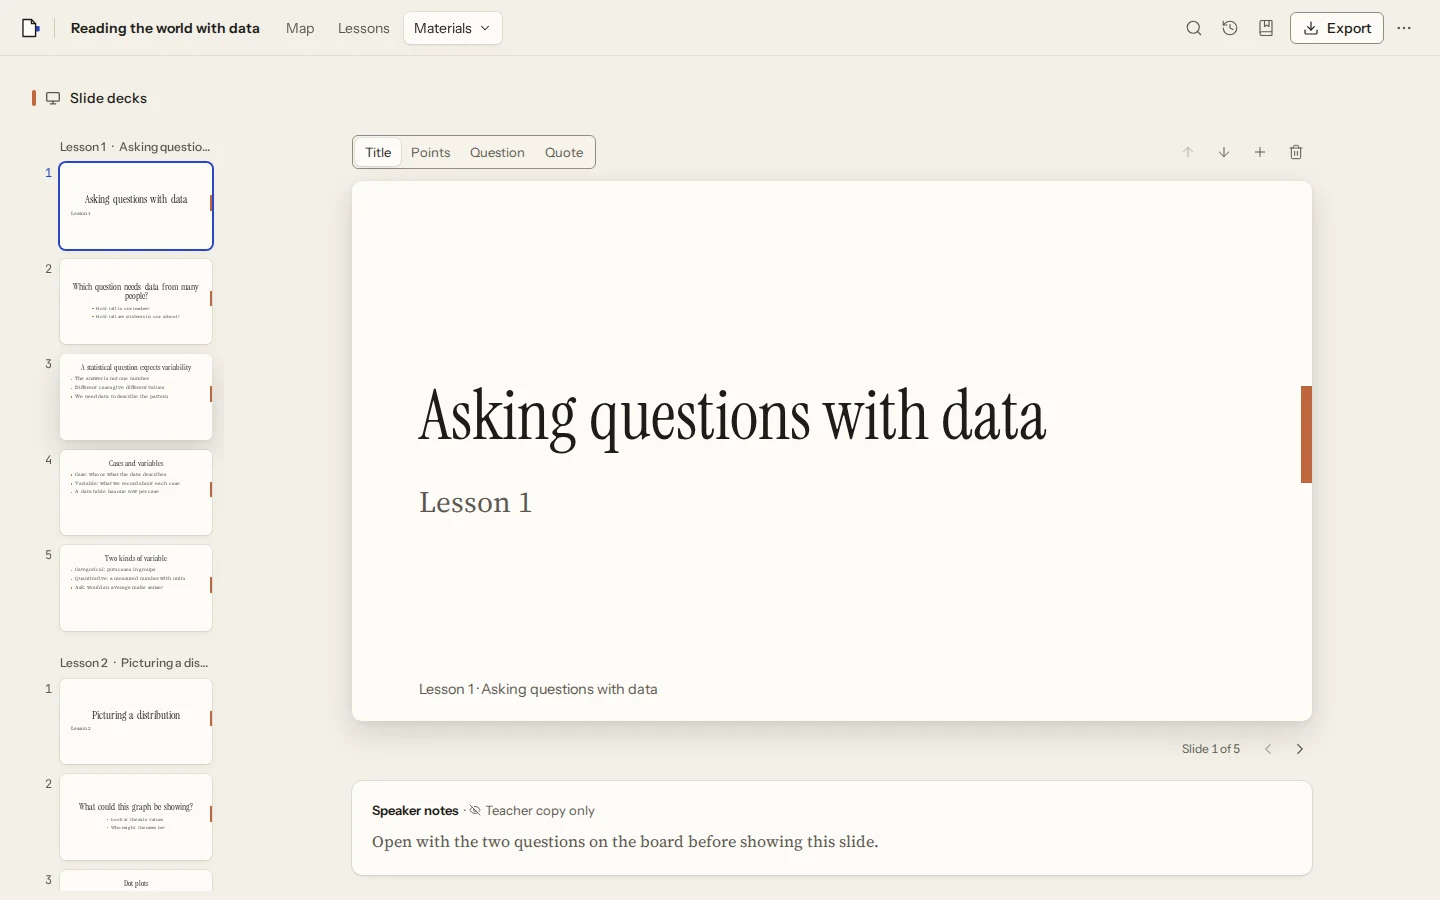Click the Reading the world with data title
The width and height of the screenshot is (1440, 900).
click(x=165, y=28)
